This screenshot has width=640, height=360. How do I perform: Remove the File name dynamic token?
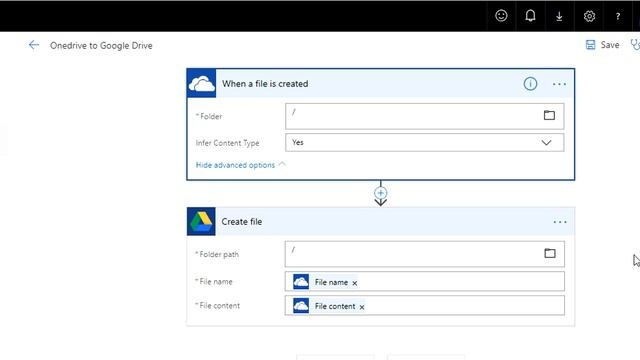pos(355,283)
